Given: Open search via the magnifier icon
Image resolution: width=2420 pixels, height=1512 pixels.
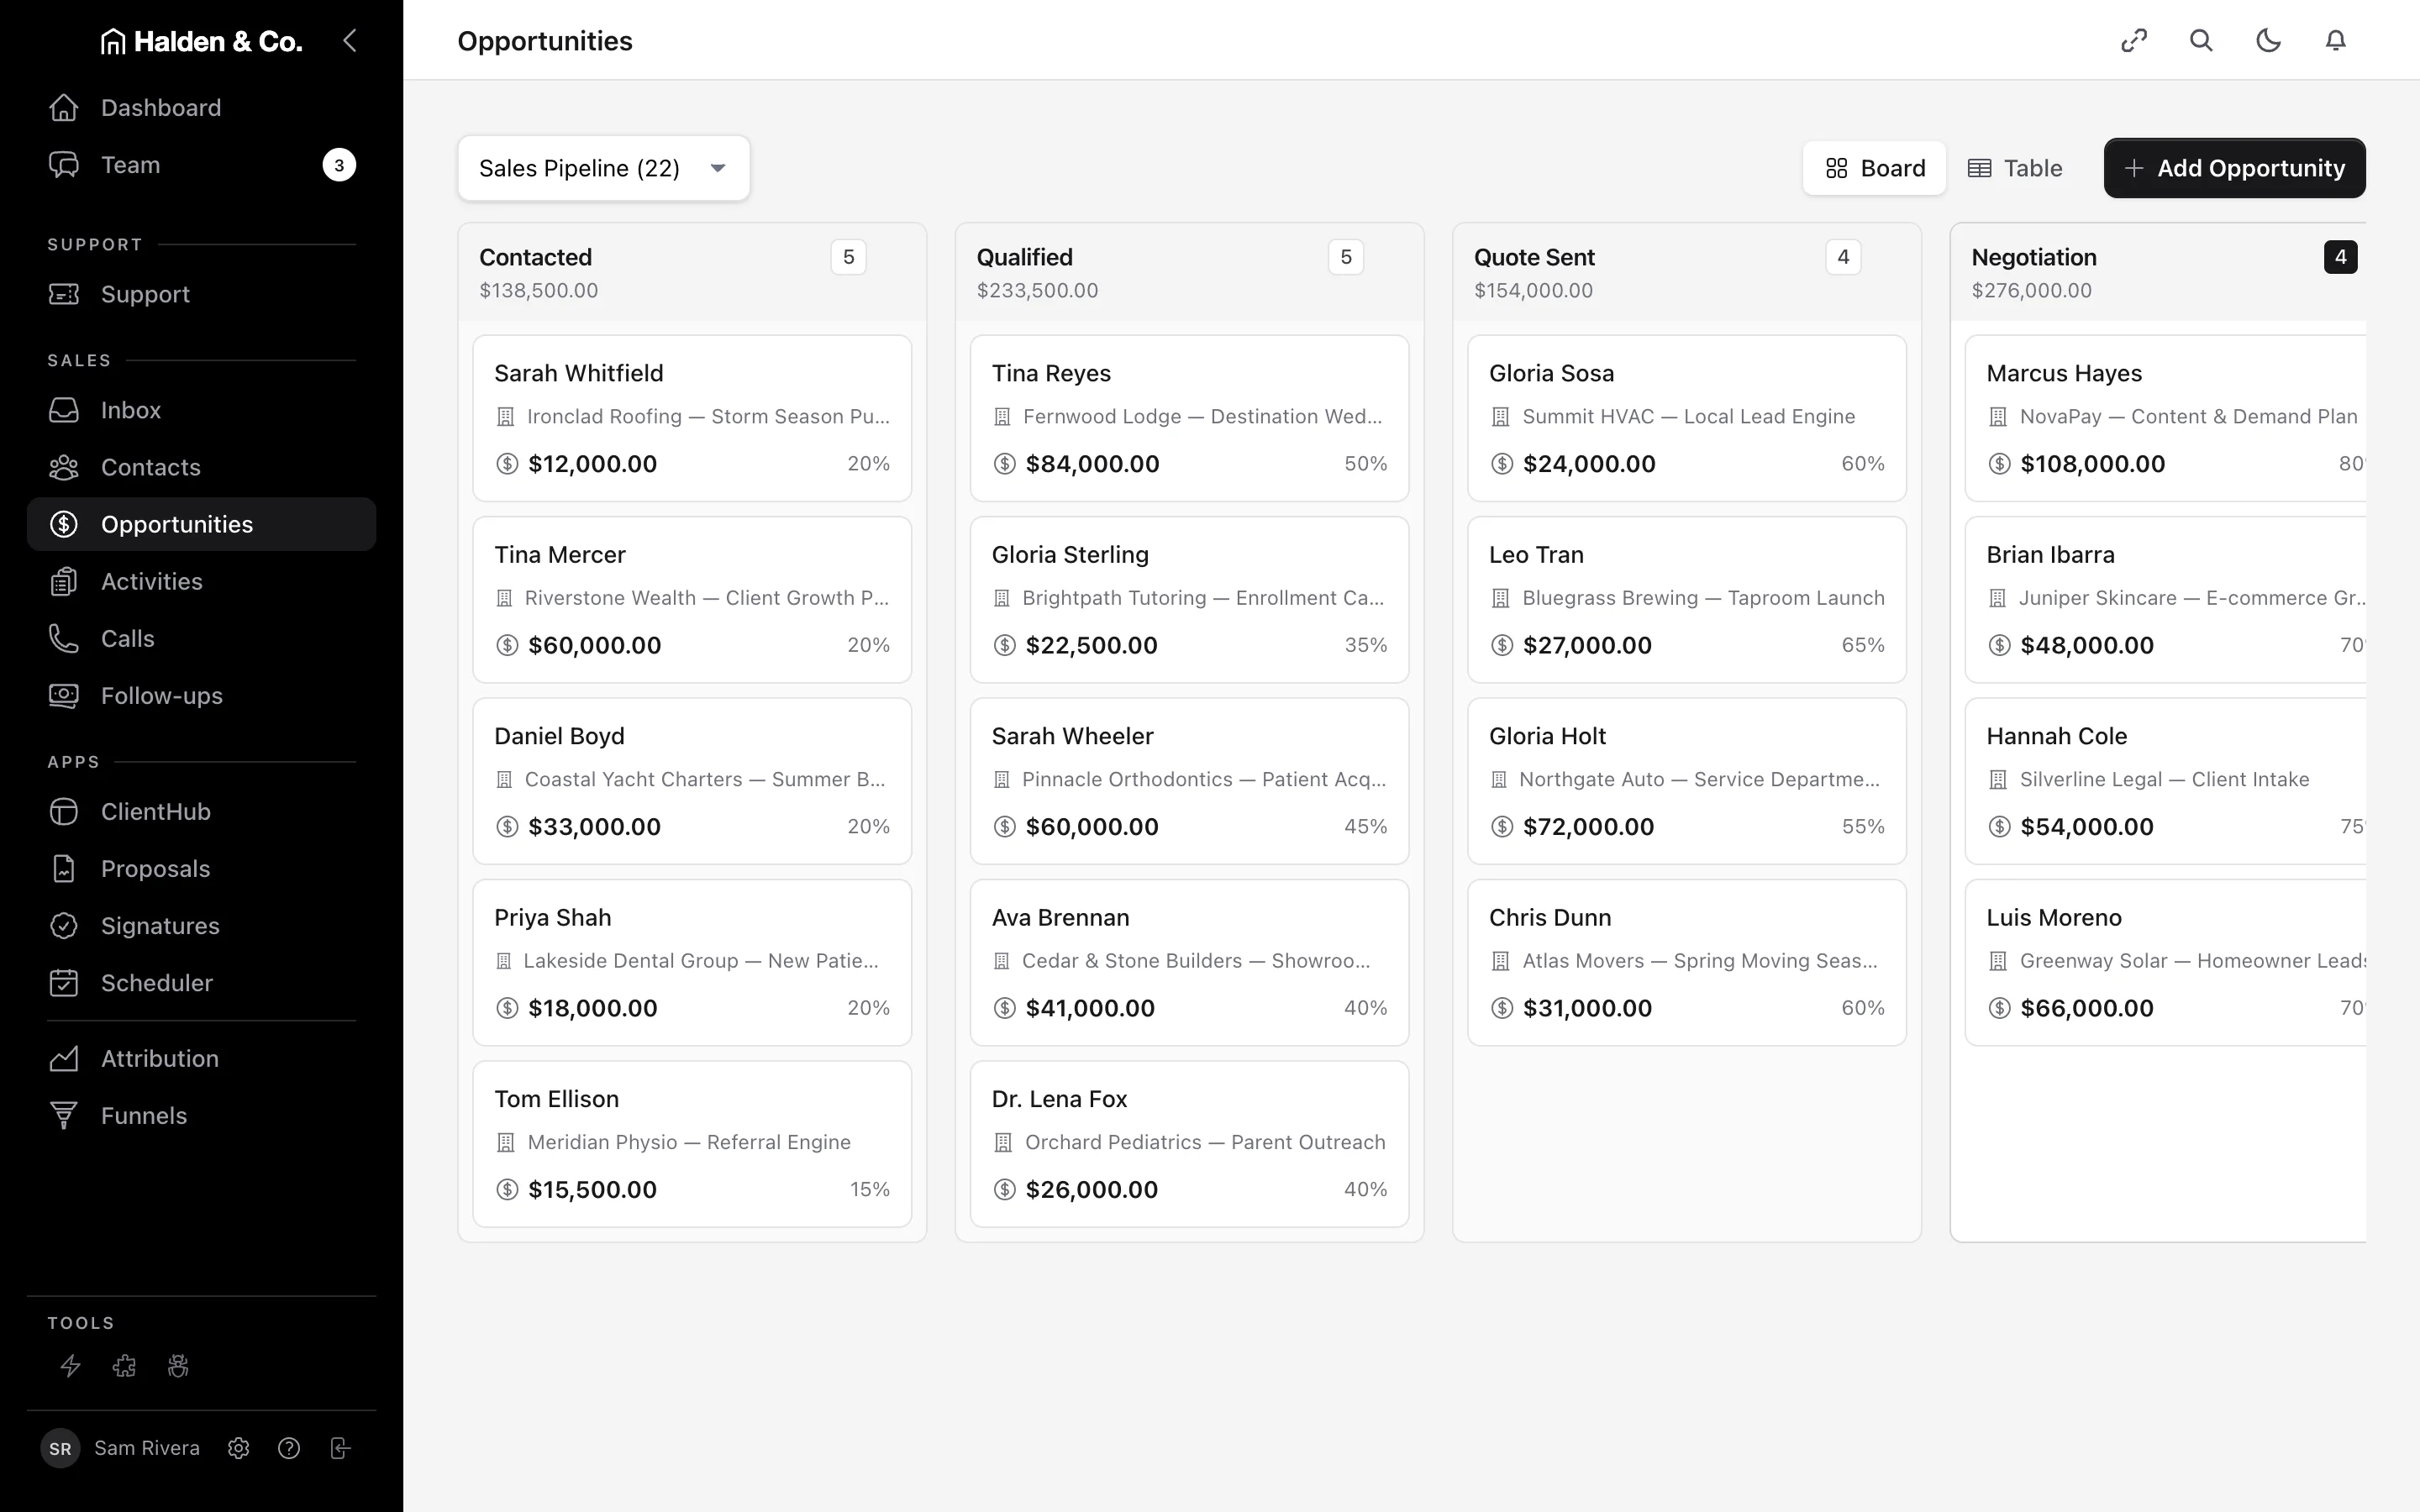Looking at the screenshot, I should coord(2201,41).
